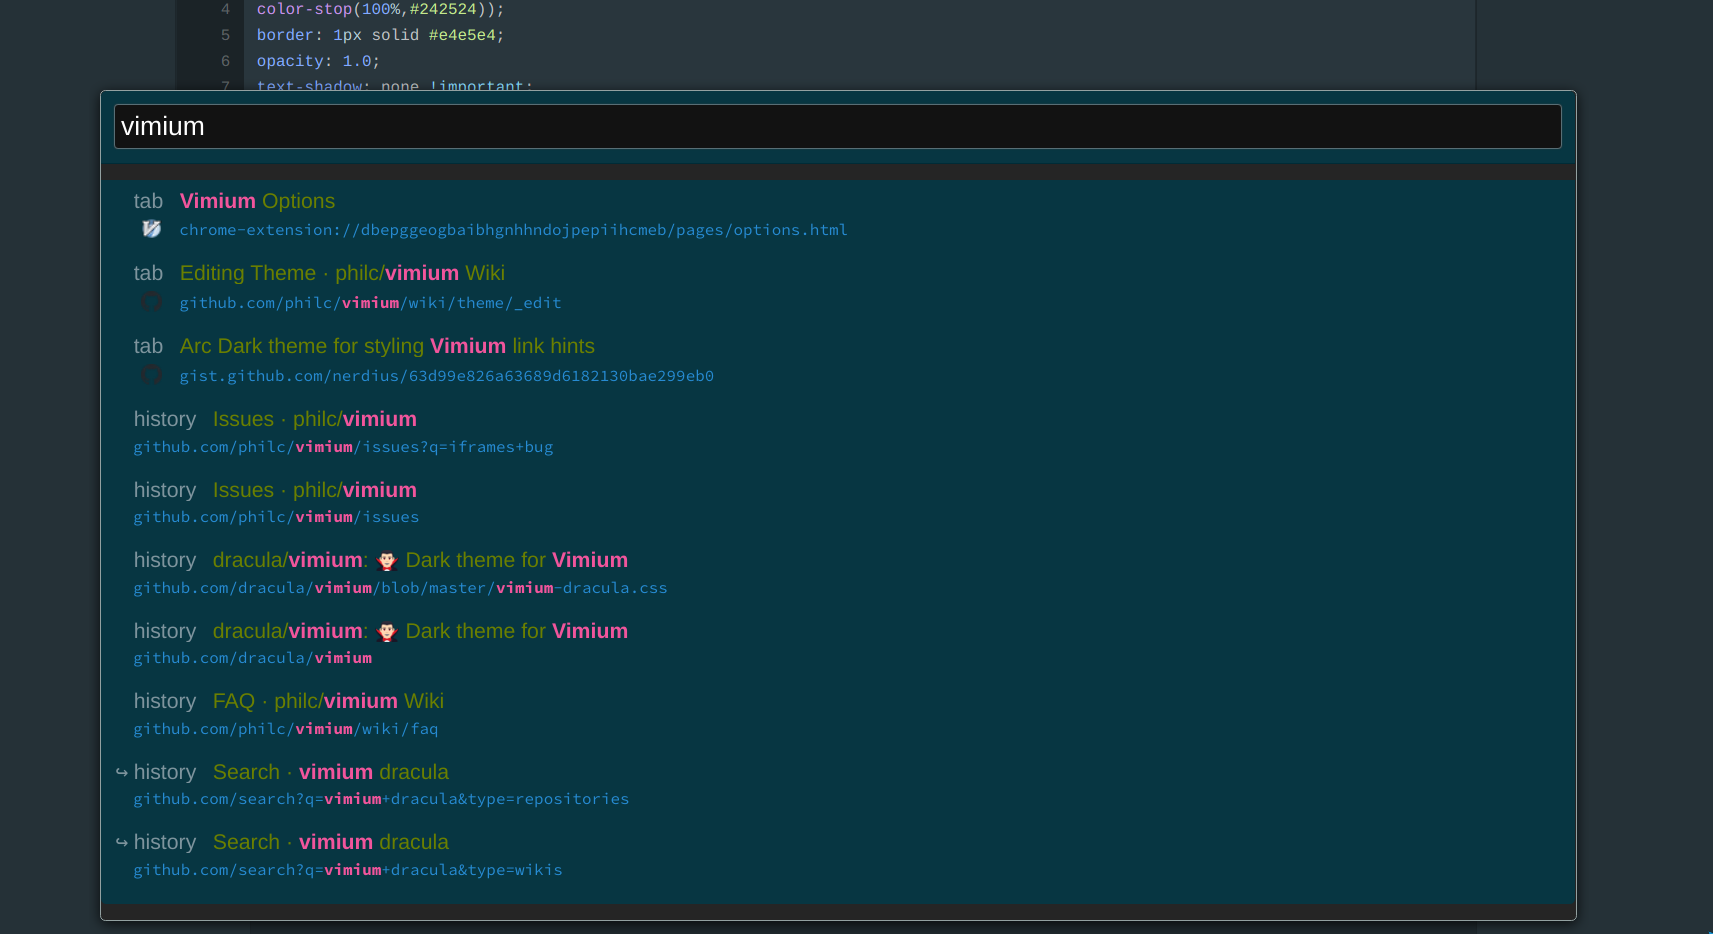Click line number 5 in the code editor

tap(225, 35)
